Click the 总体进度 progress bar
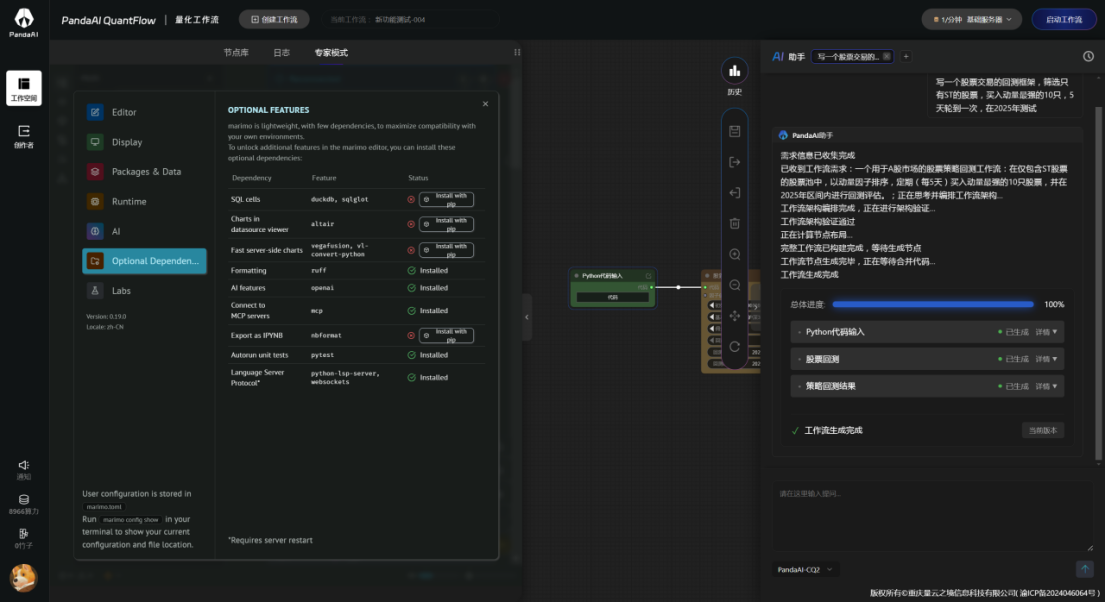 [932, 304]
